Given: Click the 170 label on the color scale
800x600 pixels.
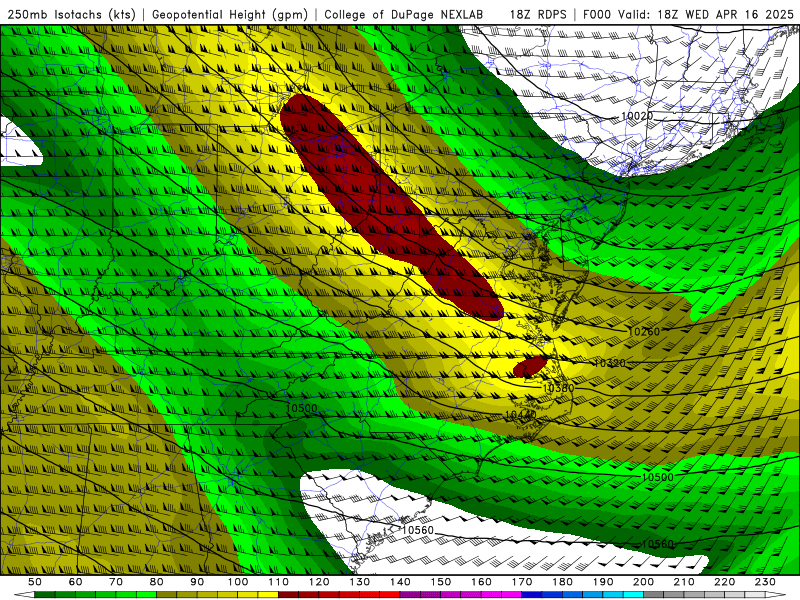Looking at the screenshot, I should [x=522, y=582].
